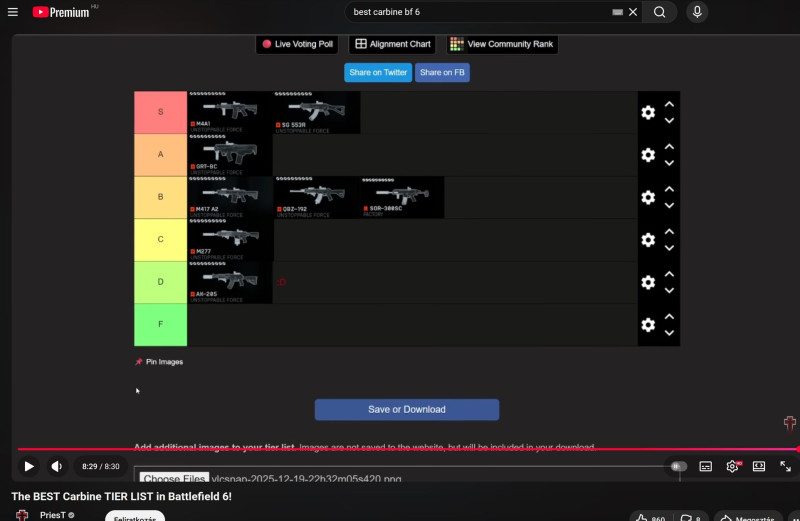Toggle the autoplay switch
The height and width of the screenshot is (521, 800).
[679, 466]
